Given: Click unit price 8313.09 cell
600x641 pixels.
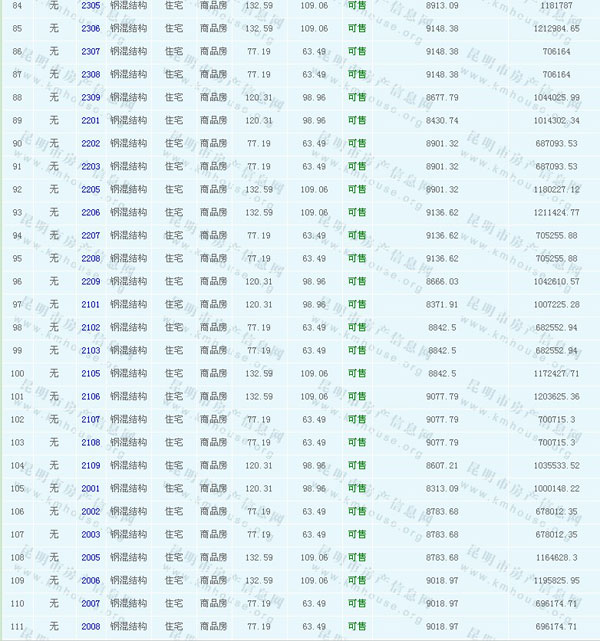Looking at the screenshot, I should click(x=441, y=488).
